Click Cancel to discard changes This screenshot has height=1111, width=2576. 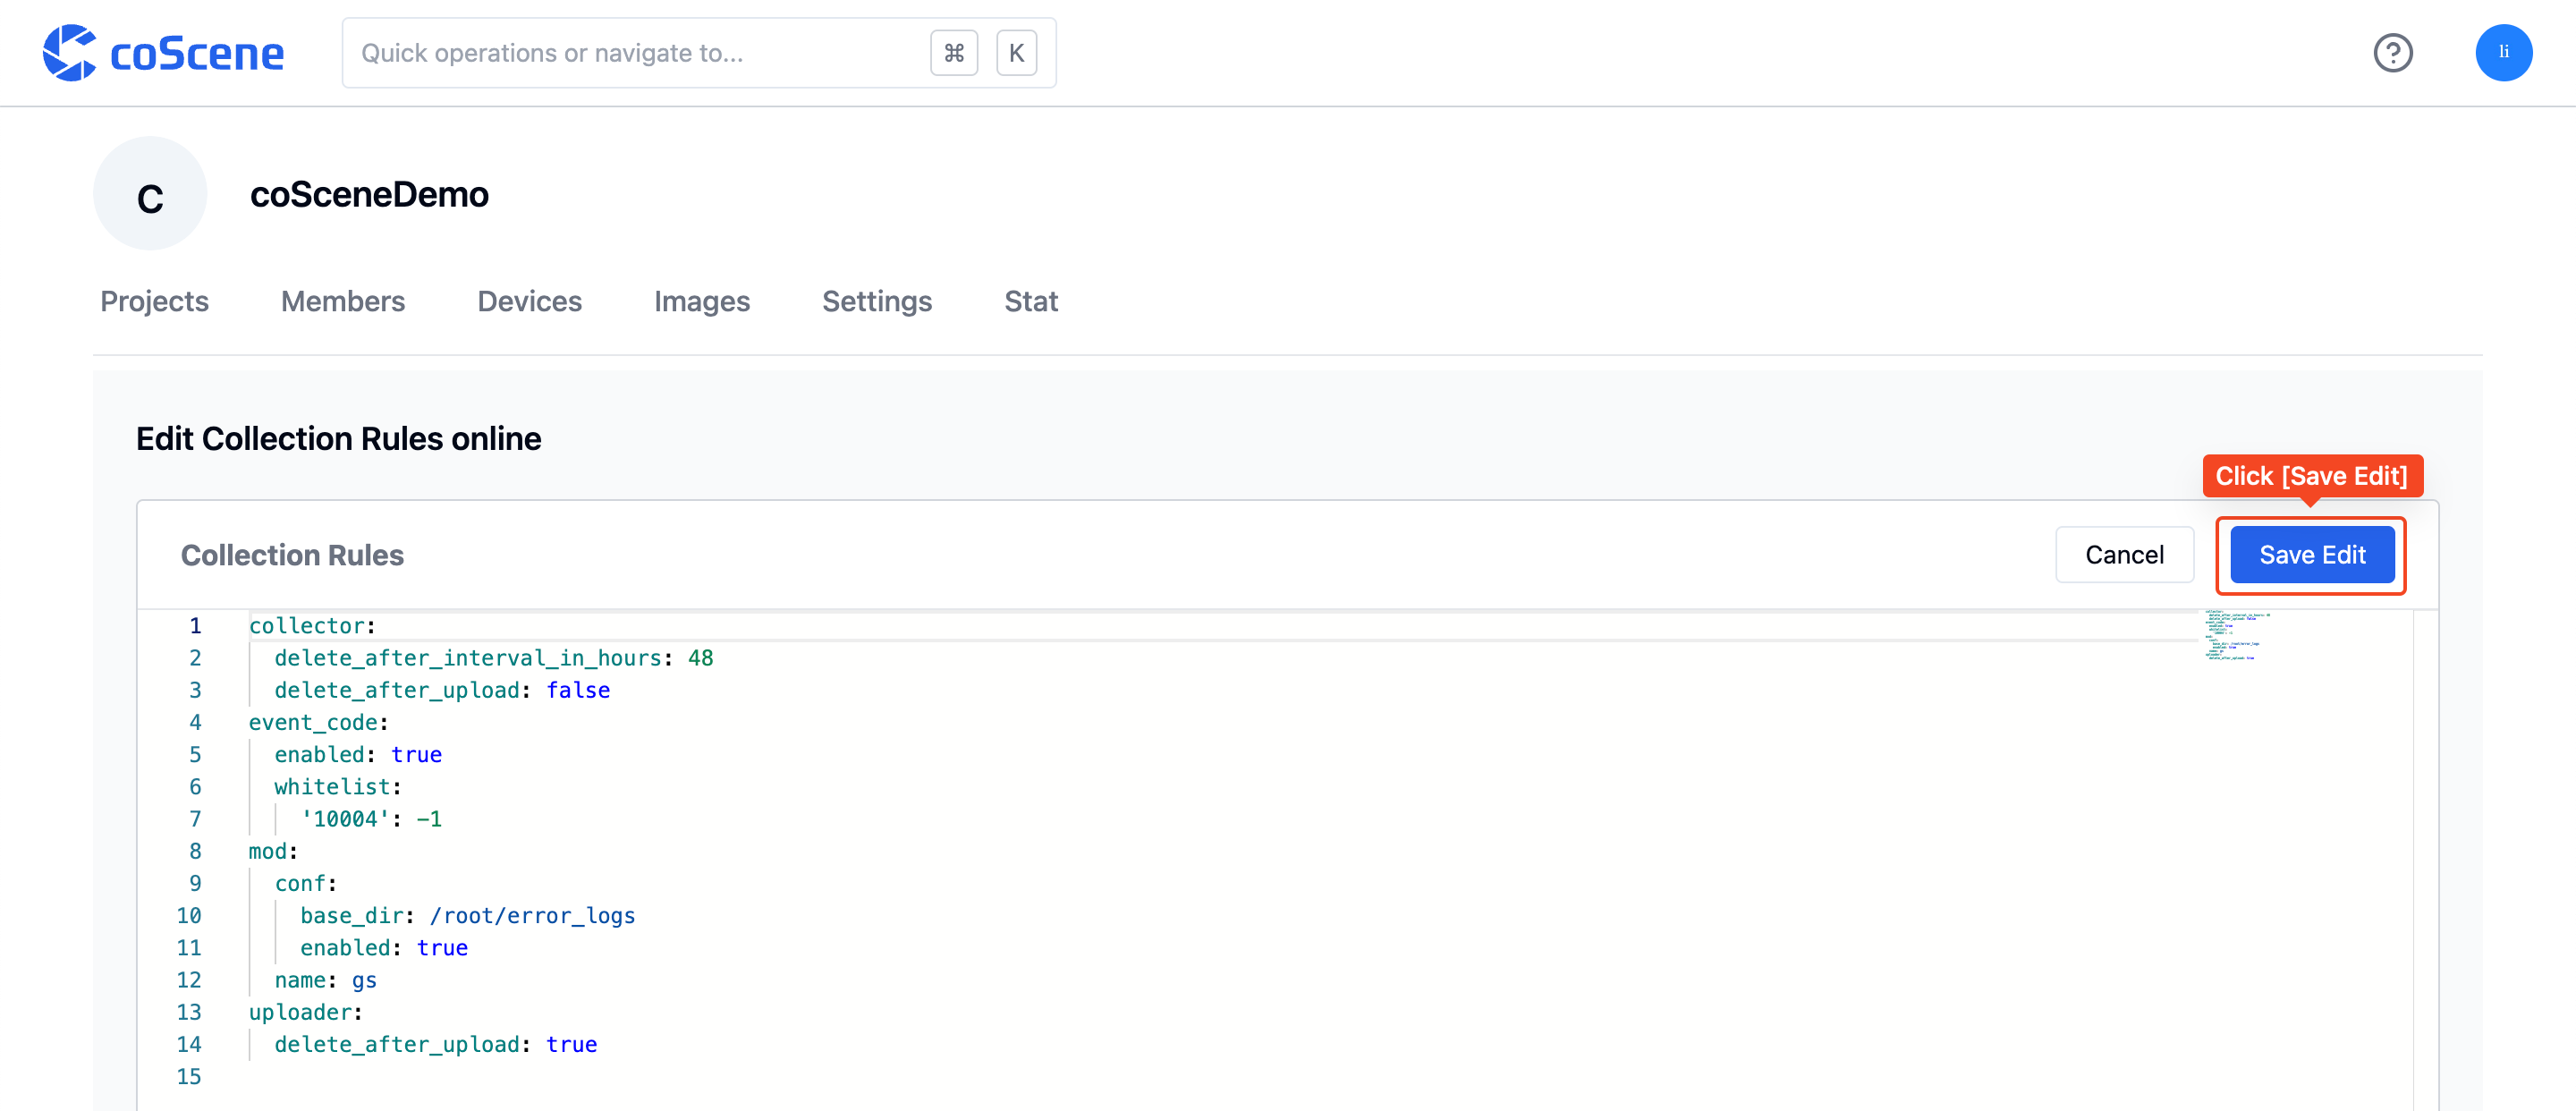[x=2123, y=554]
